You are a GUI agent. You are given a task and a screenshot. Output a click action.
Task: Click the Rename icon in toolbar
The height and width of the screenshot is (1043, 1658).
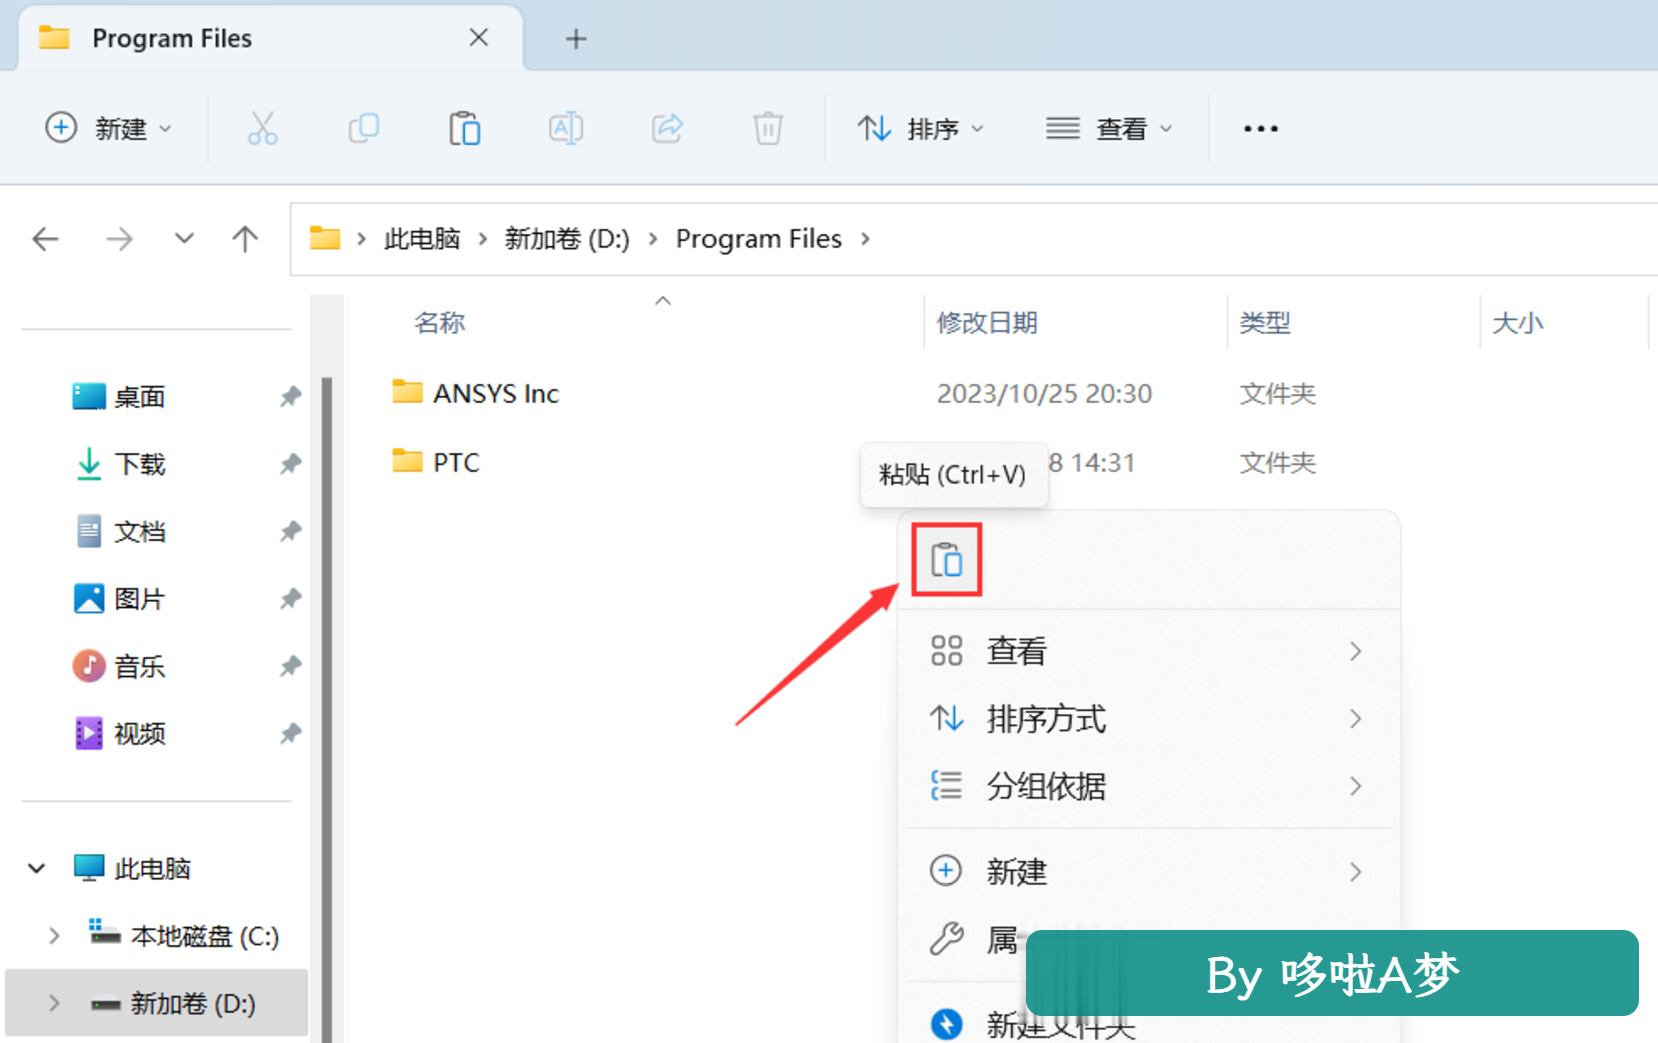(x=566, y=129)
